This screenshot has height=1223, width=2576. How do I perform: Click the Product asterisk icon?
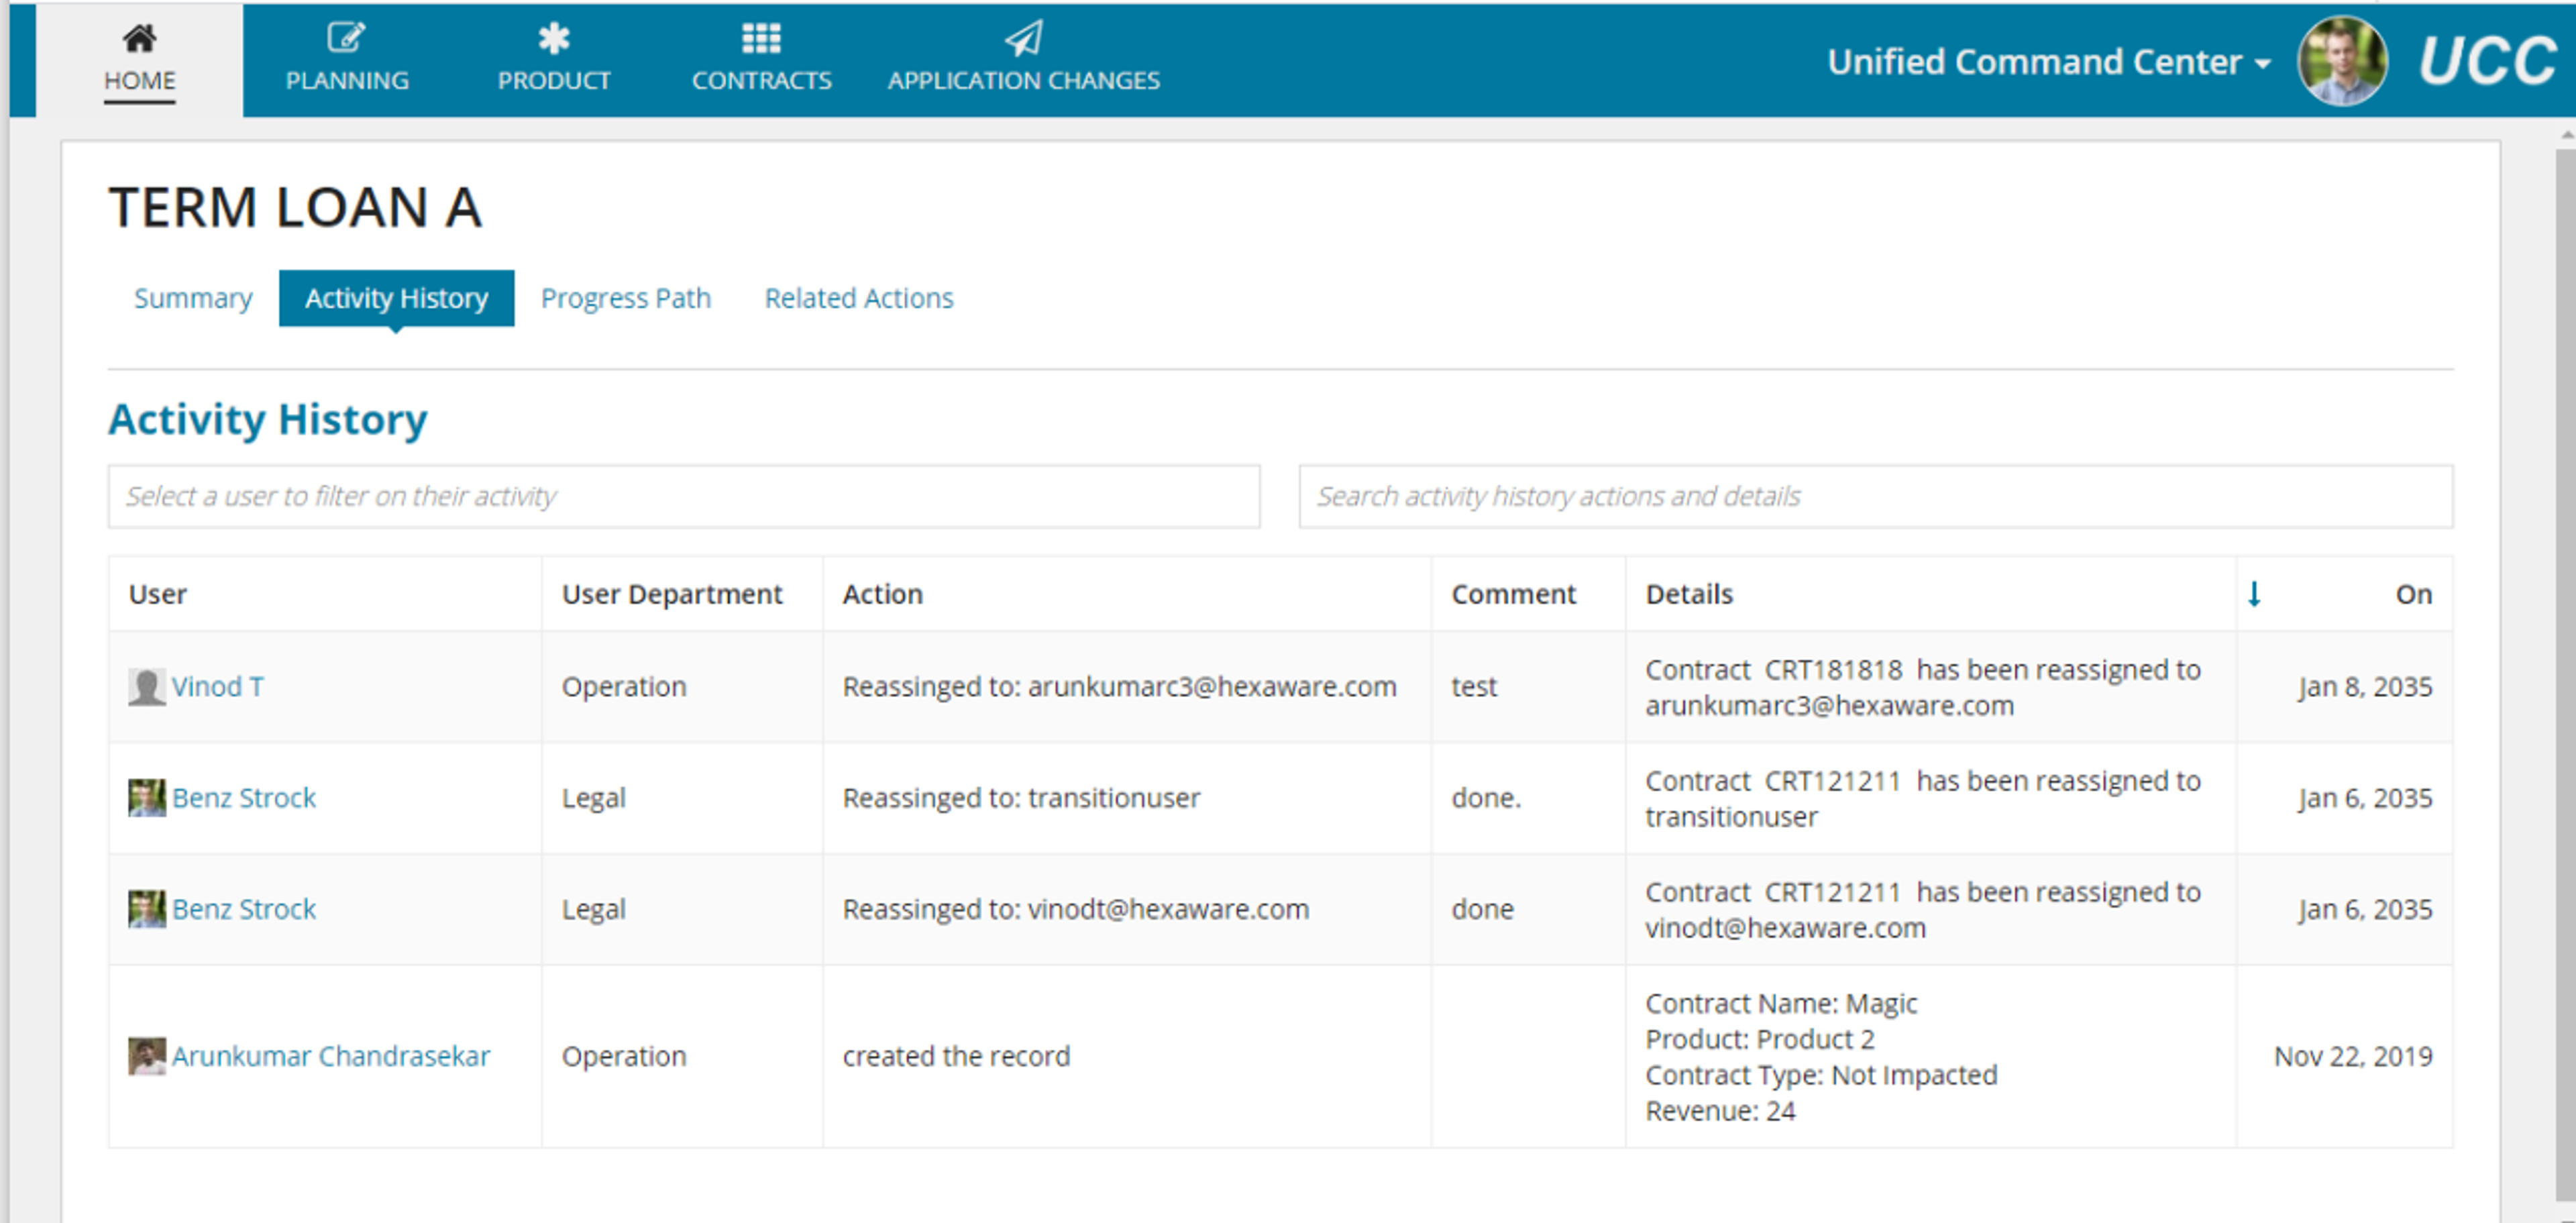pos(553,39)
